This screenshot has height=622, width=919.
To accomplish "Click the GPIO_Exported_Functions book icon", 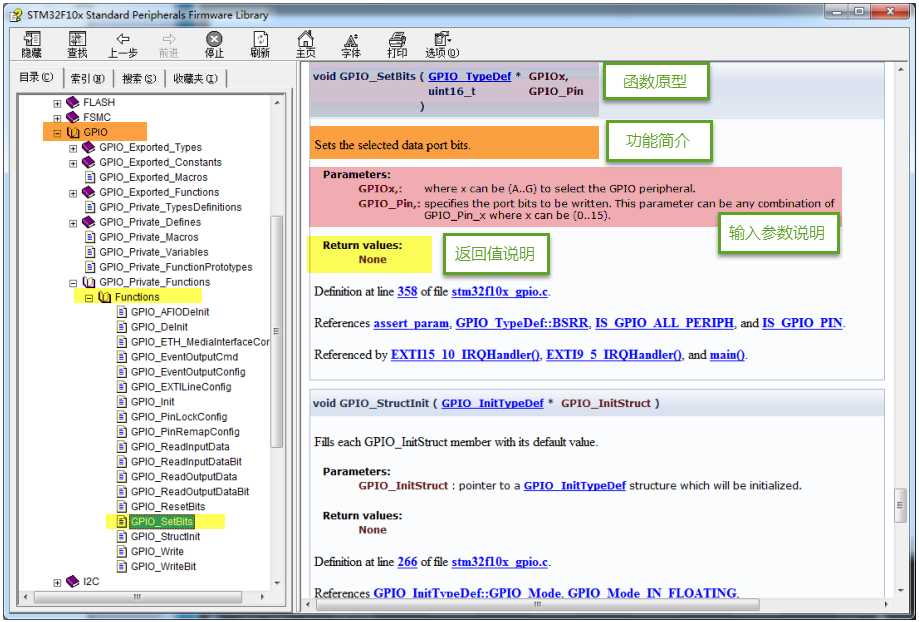I will pyautogui.click(x=89, y=192).
